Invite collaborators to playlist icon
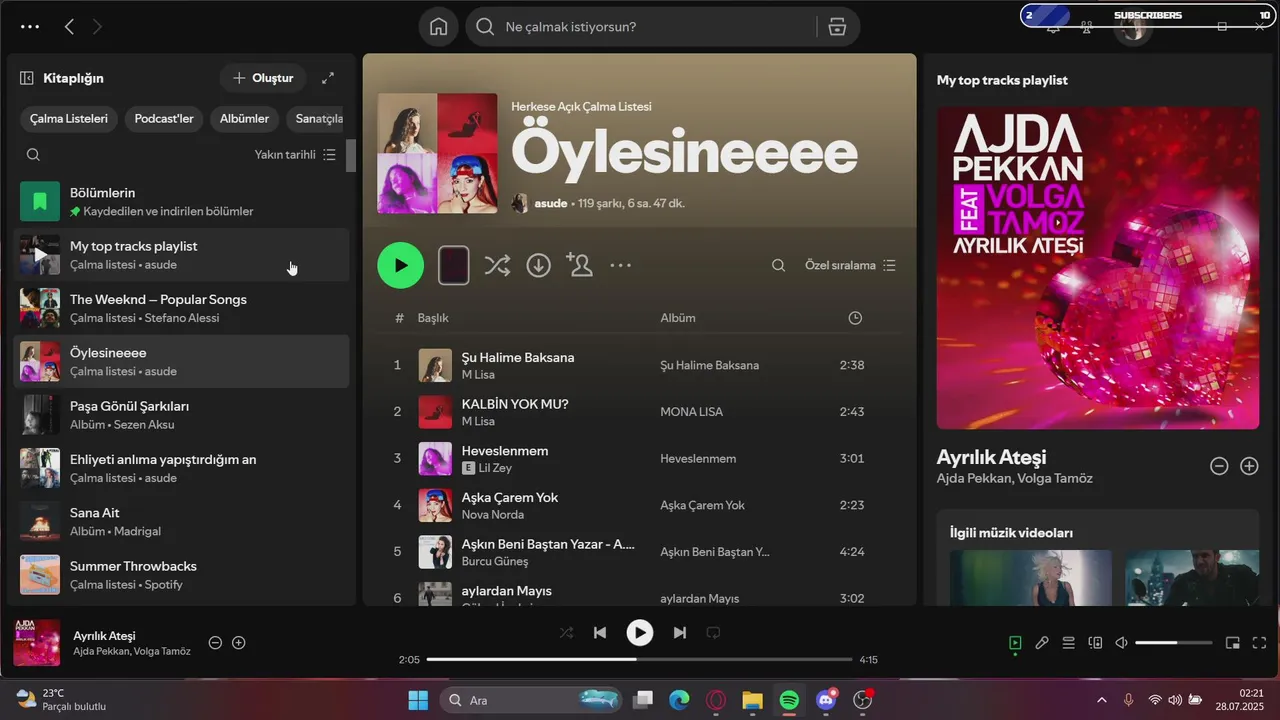This screenshot has height=720, width=1280. tap(579, 264)
